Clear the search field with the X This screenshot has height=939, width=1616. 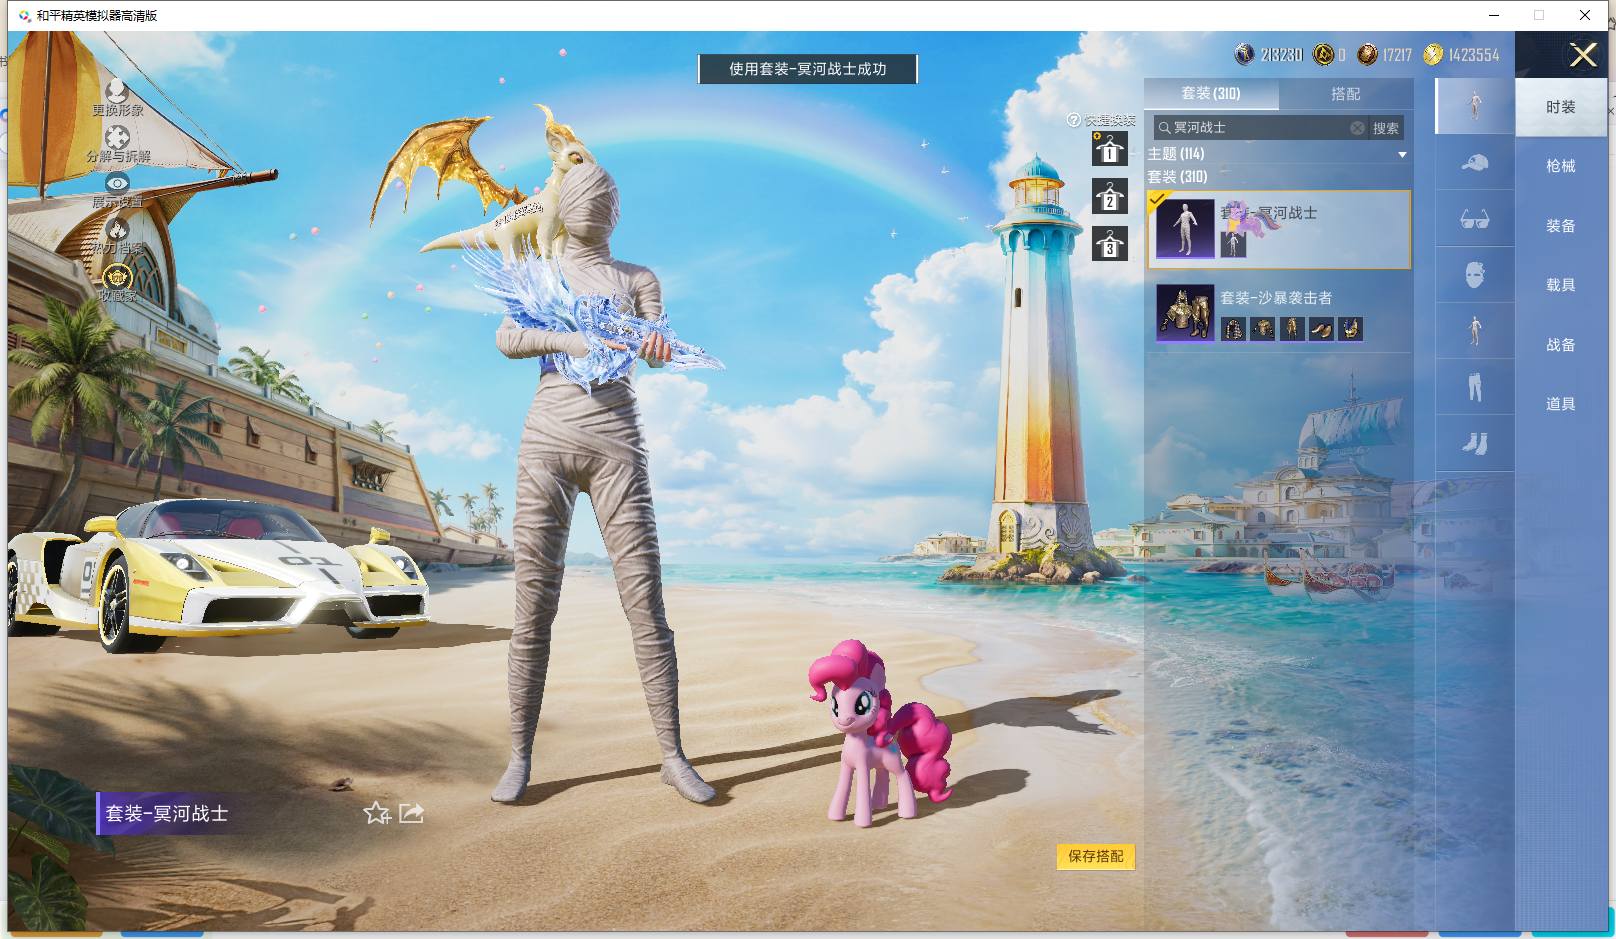[1357, 128]
